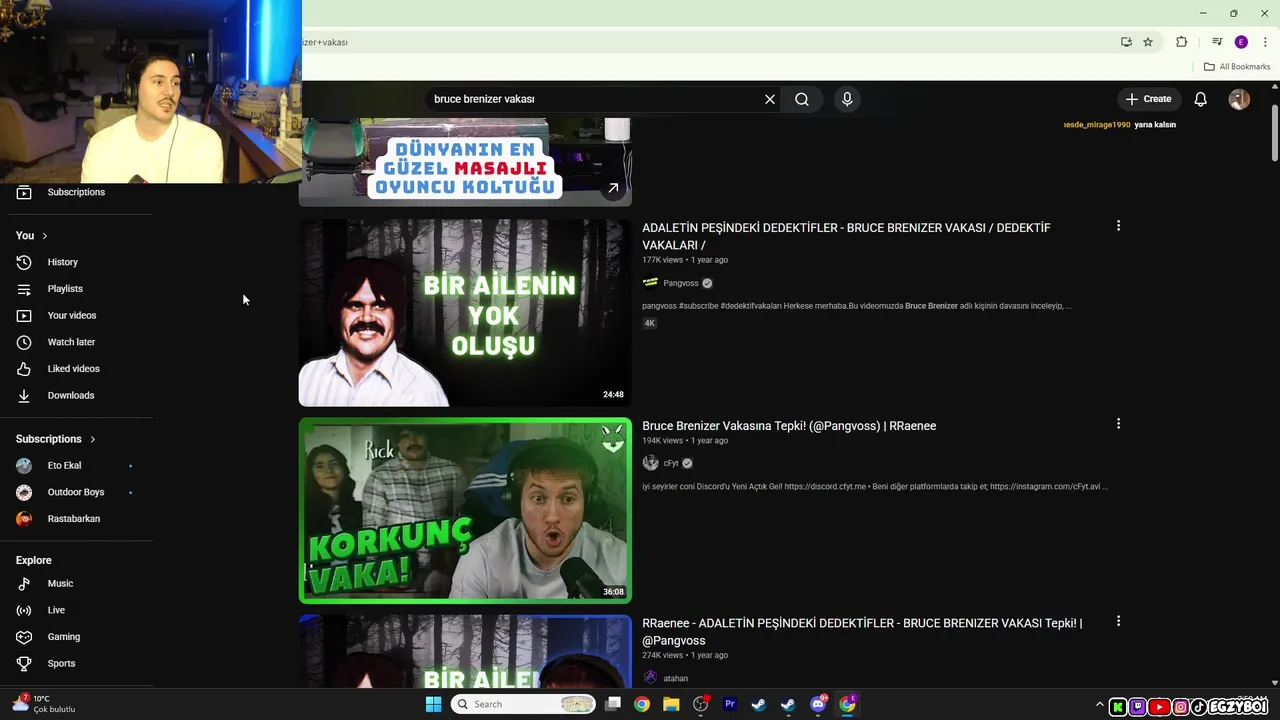
Task: Visit atahan channel
Action: pos(676,678)
